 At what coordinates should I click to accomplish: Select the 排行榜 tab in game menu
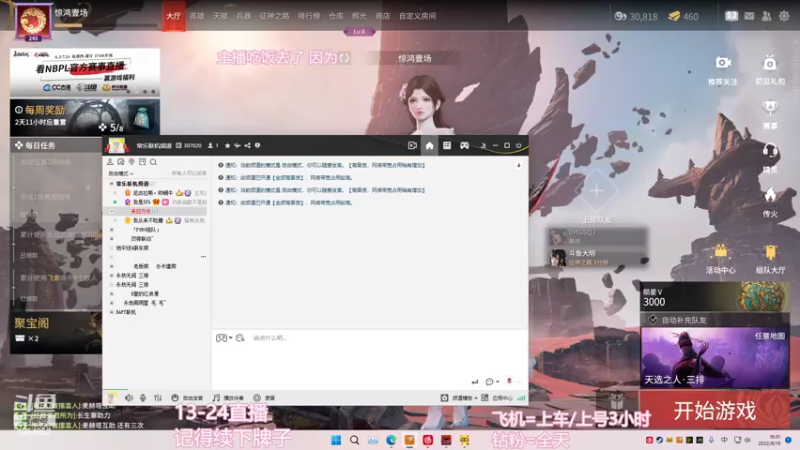(x=309, y=16)
